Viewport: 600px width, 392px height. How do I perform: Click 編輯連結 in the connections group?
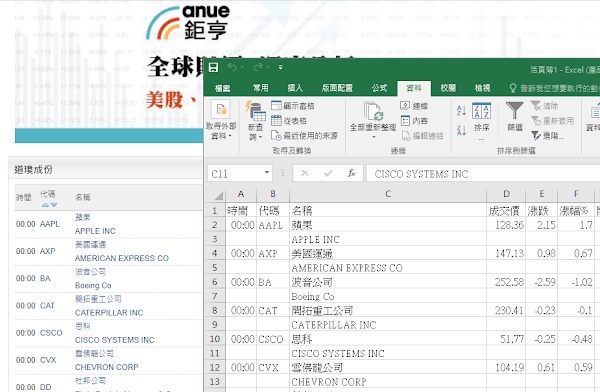tap(422, 136)
